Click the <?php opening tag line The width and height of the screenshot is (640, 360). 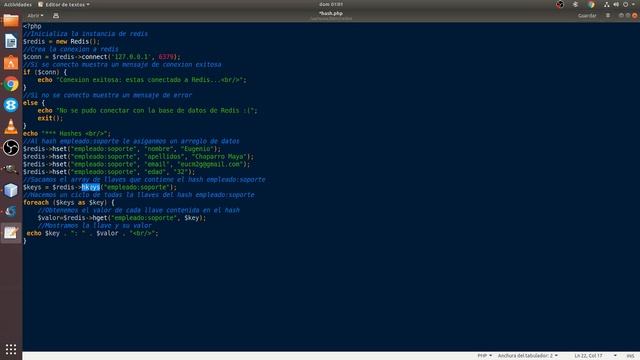pyautogui.click(x=32, y=26)
